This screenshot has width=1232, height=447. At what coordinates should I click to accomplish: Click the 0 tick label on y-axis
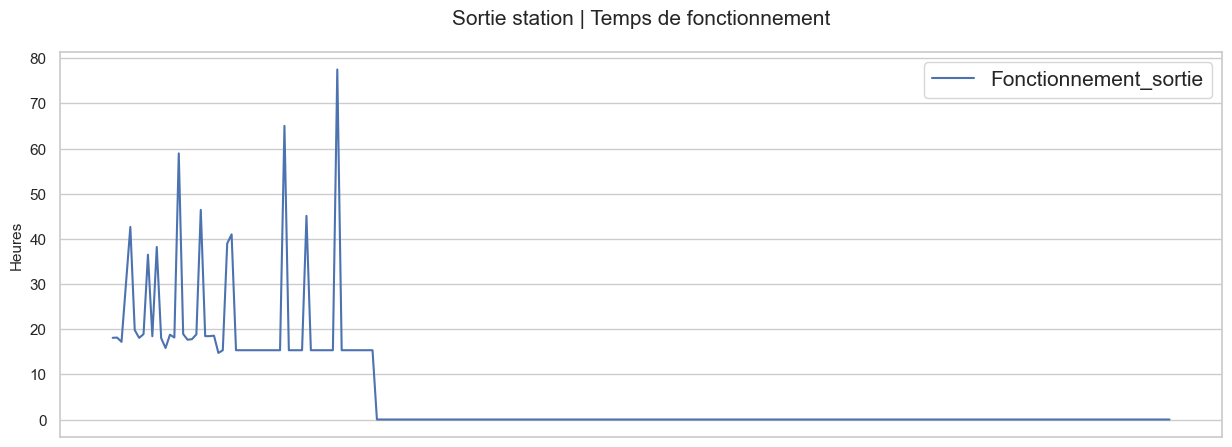tap(45, 420)
